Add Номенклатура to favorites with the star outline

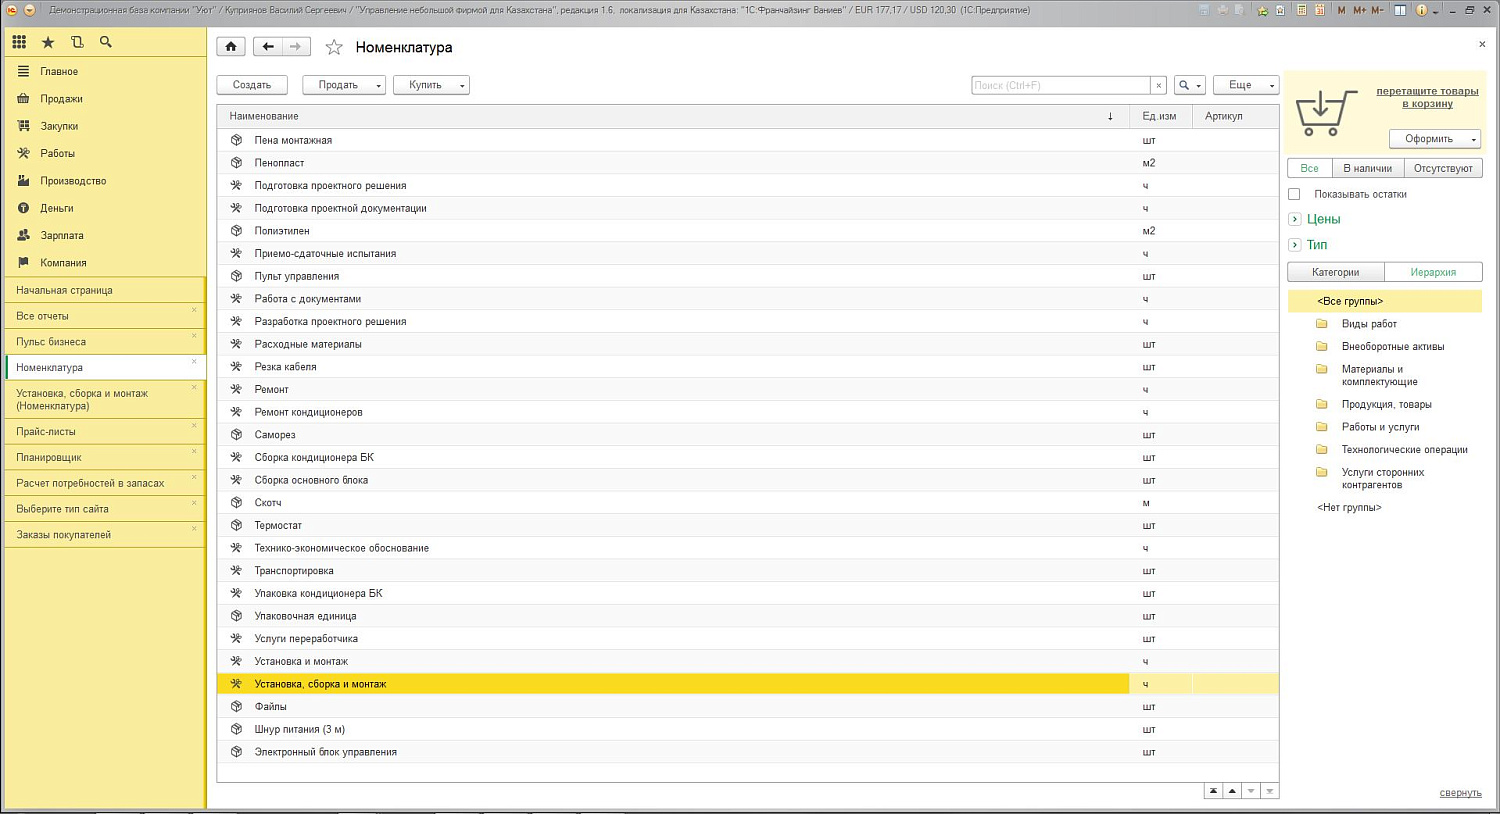[334, 47]
